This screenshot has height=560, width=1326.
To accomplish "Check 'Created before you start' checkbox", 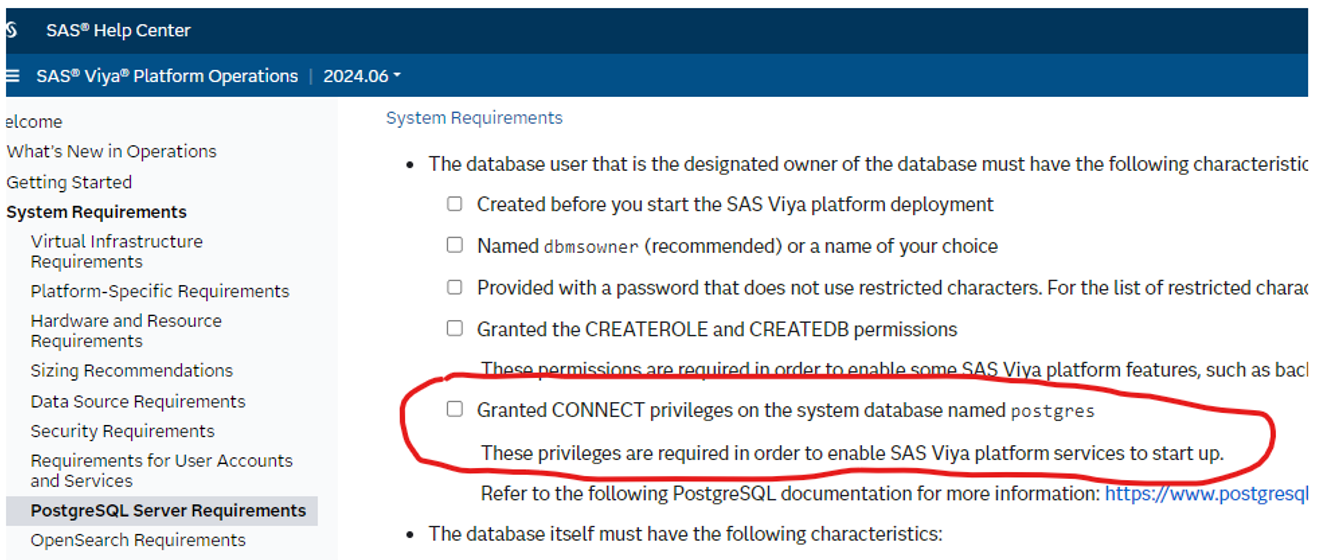I will point(455,204).
